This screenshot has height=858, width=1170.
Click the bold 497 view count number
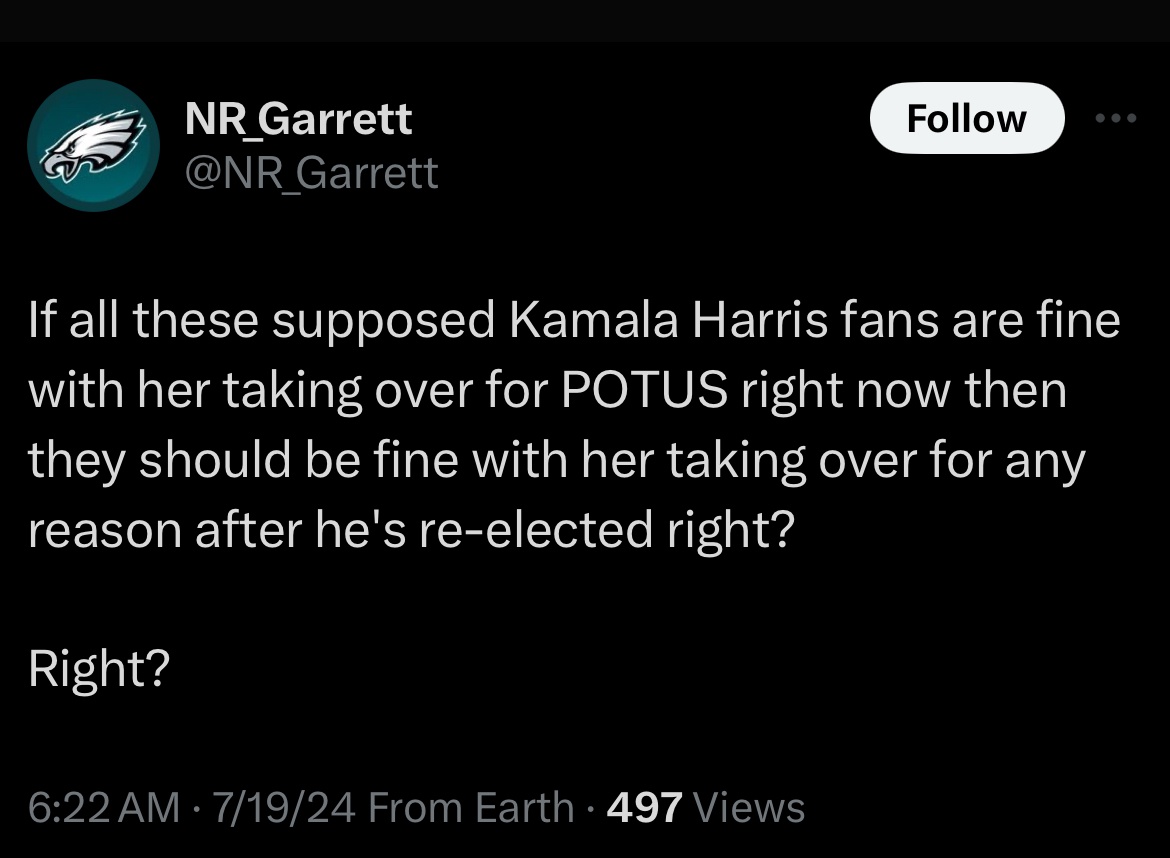pyautogui.click(x=645, y=807)
